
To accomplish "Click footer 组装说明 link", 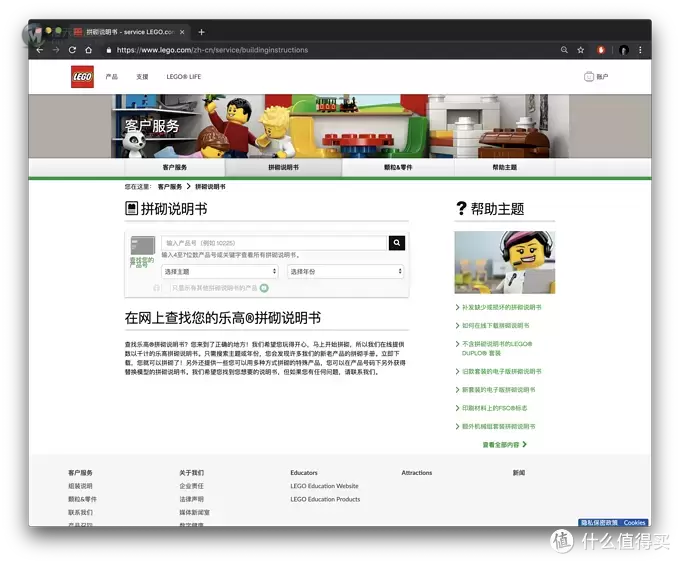I will coord(80,486).
